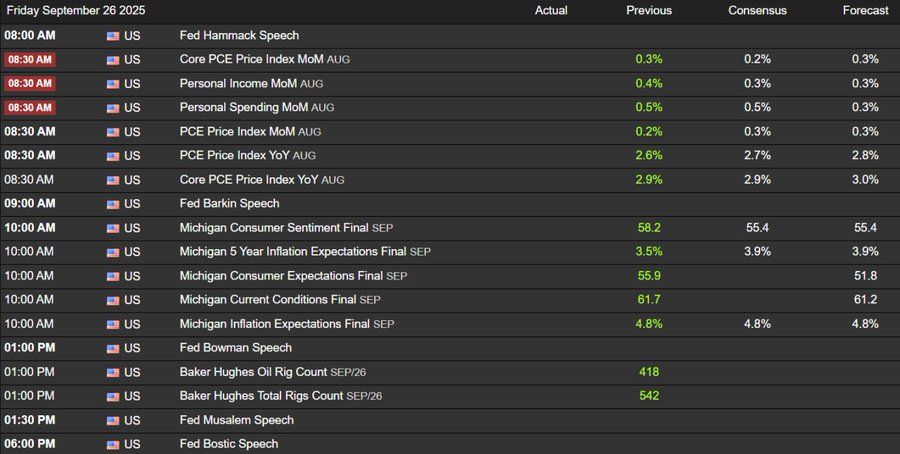This screenshot has height=454, width=900.
Task: Click previous value 58.2 for Michigan Consumer Sentiment
Action: [x=649, y=228]
